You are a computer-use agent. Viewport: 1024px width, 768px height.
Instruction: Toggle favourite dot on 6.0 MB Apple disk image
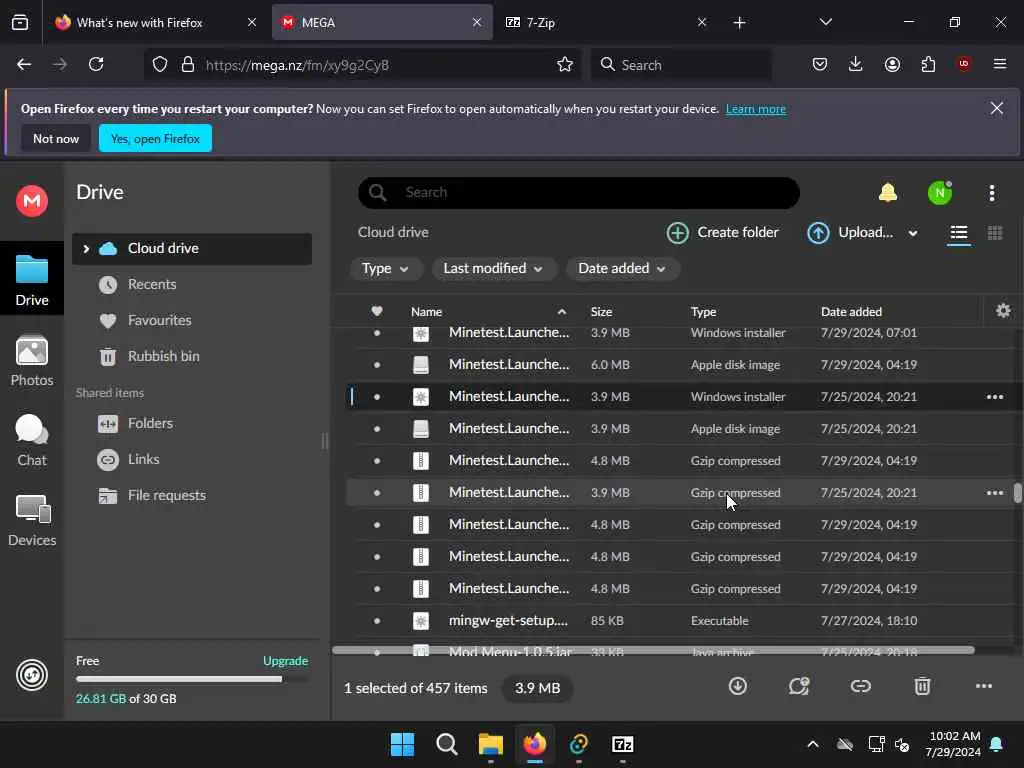coord(377,365)
